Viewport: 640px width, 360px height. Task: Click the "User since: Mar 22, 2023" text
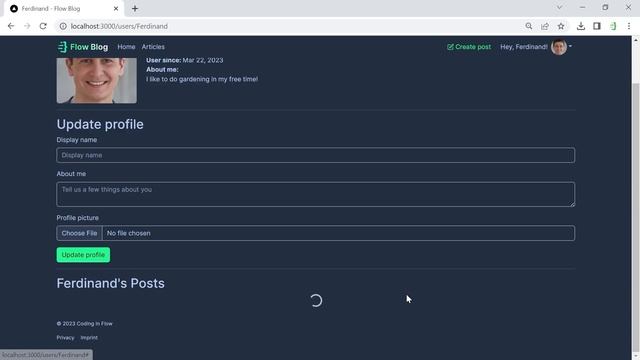tap(185, 60)
